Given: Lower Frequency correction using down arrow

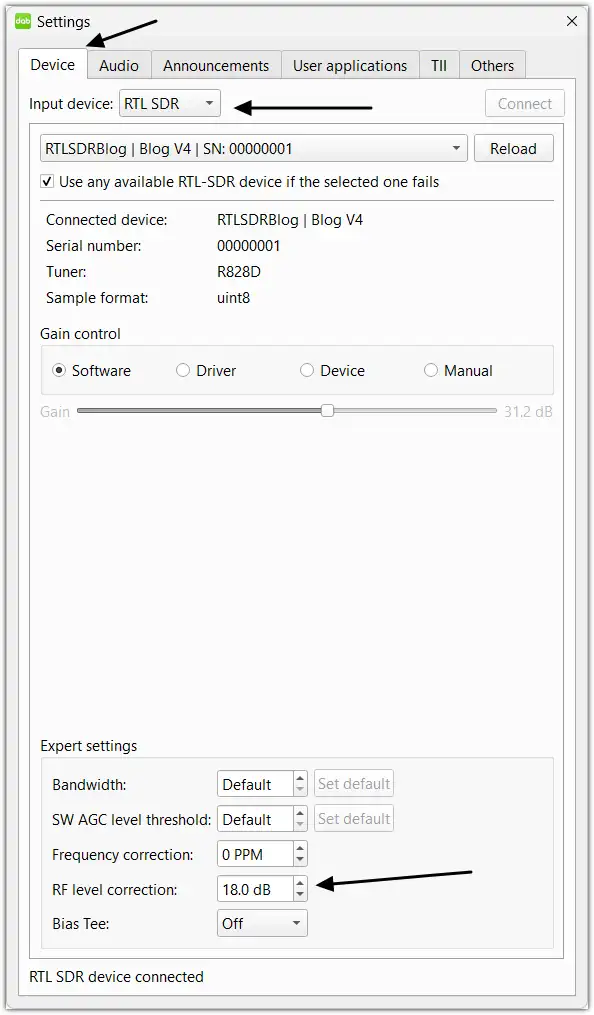Looking at the screenshot, I should (300, 860).
